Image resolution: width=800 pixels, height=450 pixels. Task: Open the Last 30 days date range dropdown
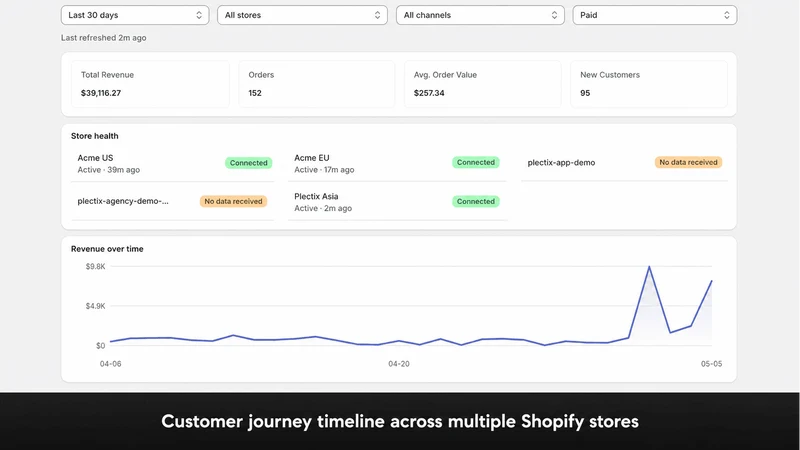click(135, 15)
